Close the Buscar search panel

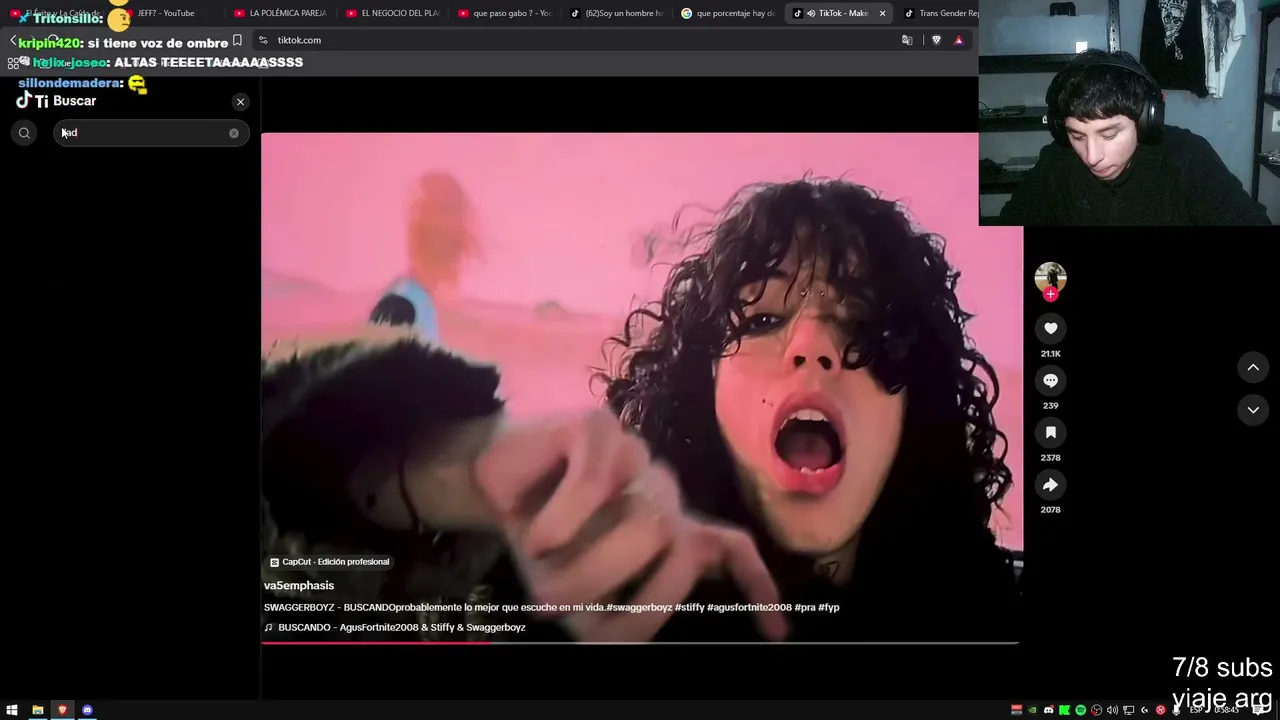coord(240,102)
